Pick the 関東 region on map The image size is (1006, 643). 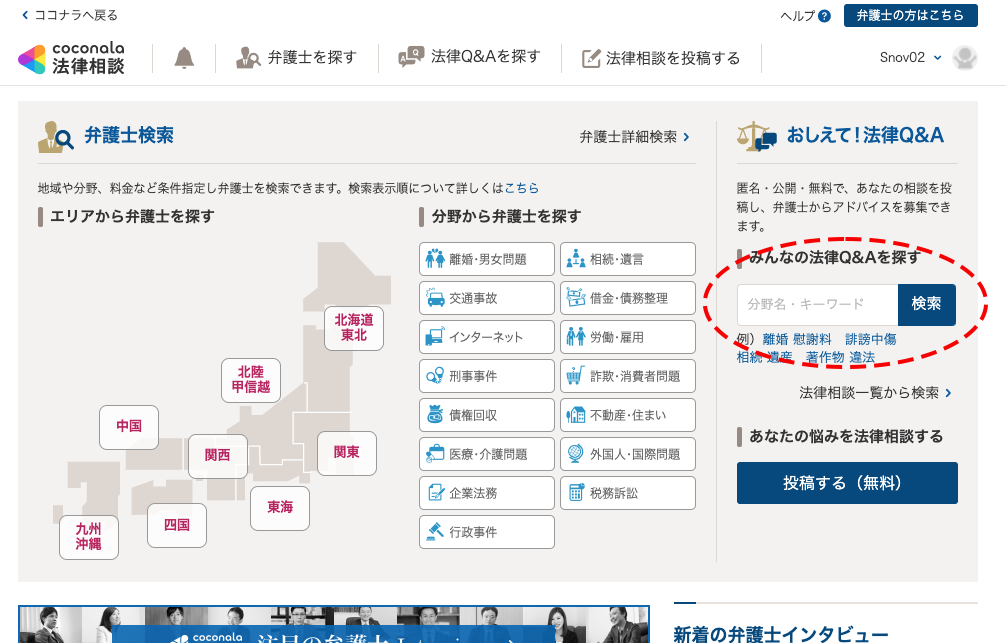point(346,453)
